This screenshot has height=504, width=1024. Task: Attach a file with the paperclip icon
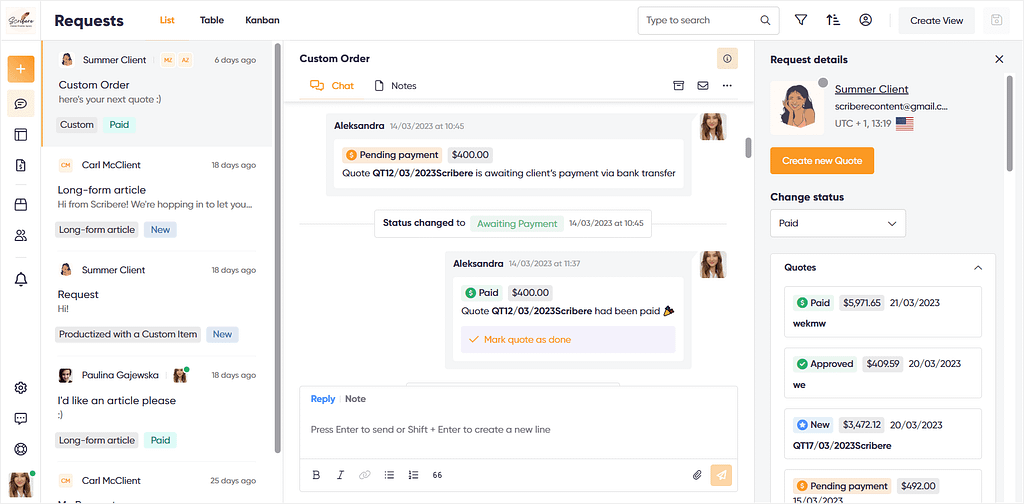pyautogui.click(x=697, y=475)
